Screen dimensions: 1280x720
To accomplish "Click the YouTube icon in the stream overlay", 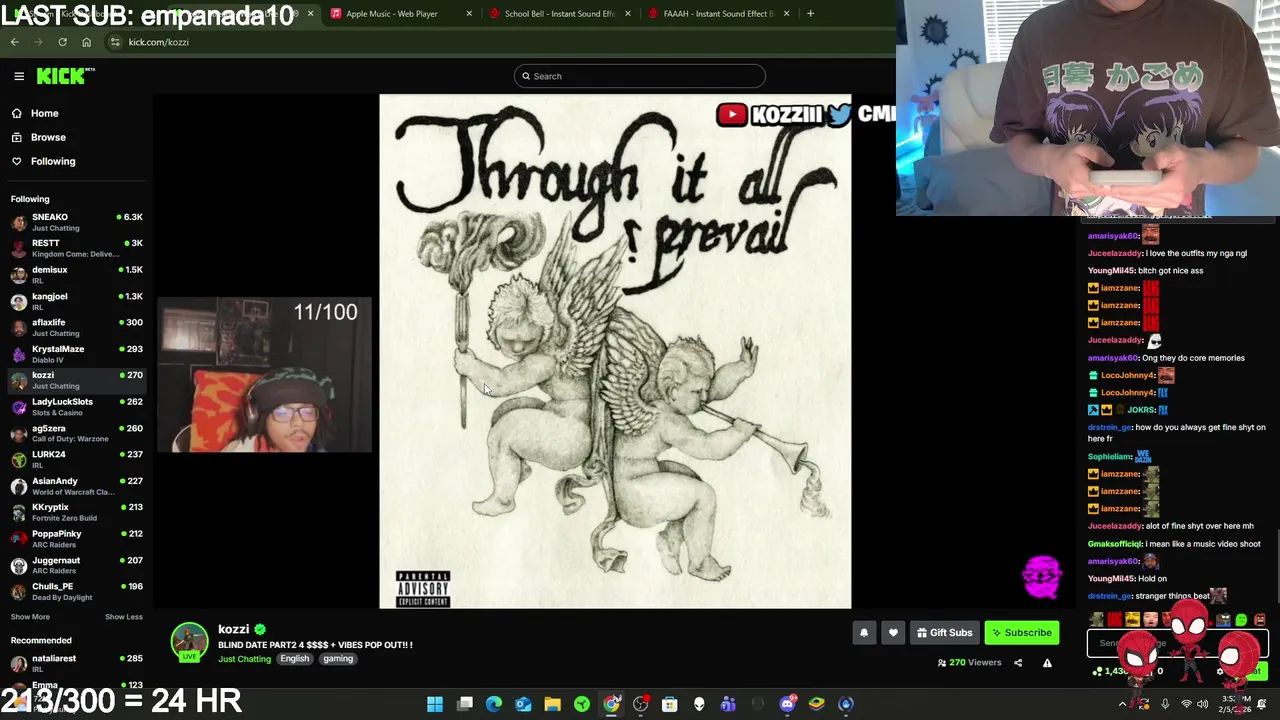I will tap(731, 114).
